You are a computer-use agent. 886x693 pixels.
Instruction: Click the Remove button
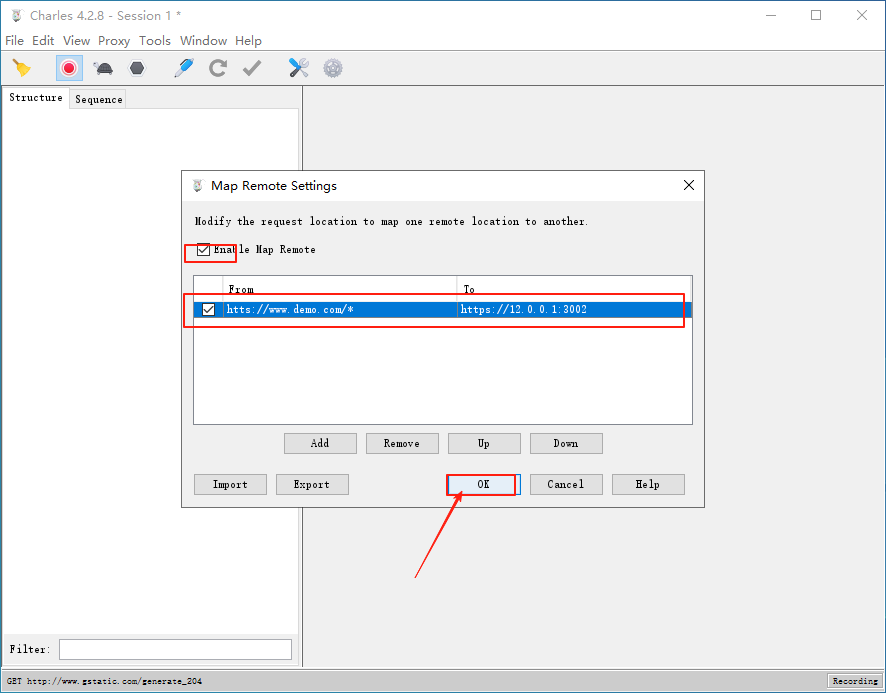point(402,443)
